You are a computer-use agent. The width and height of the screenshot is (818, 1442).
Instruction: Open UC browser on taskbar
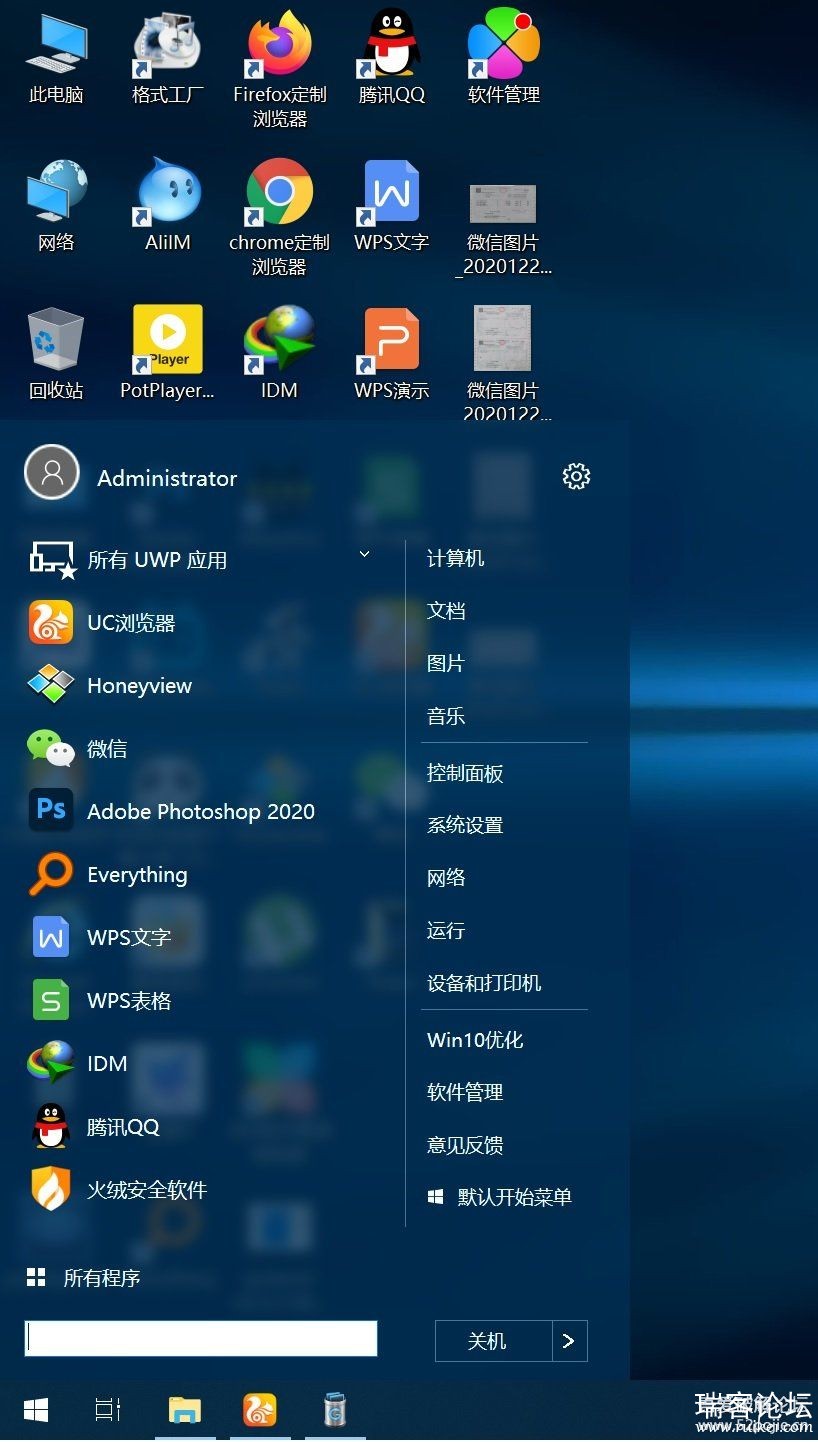pyautogui.click(x=260, y=1410)
